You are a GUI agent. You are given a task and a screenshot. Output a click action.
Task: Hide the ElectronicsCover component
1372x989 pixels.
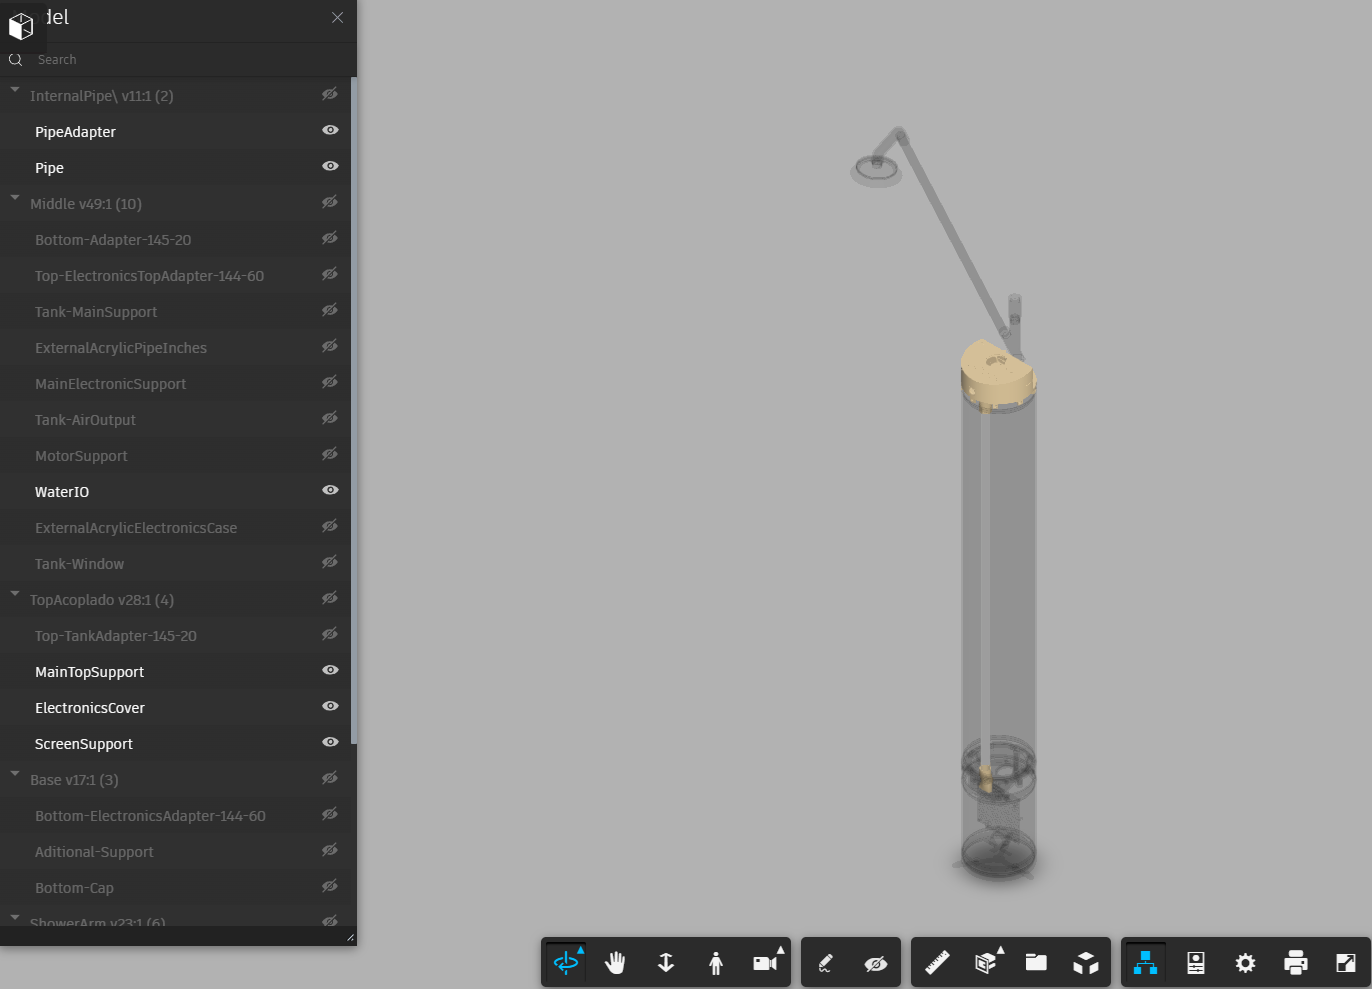330,706
